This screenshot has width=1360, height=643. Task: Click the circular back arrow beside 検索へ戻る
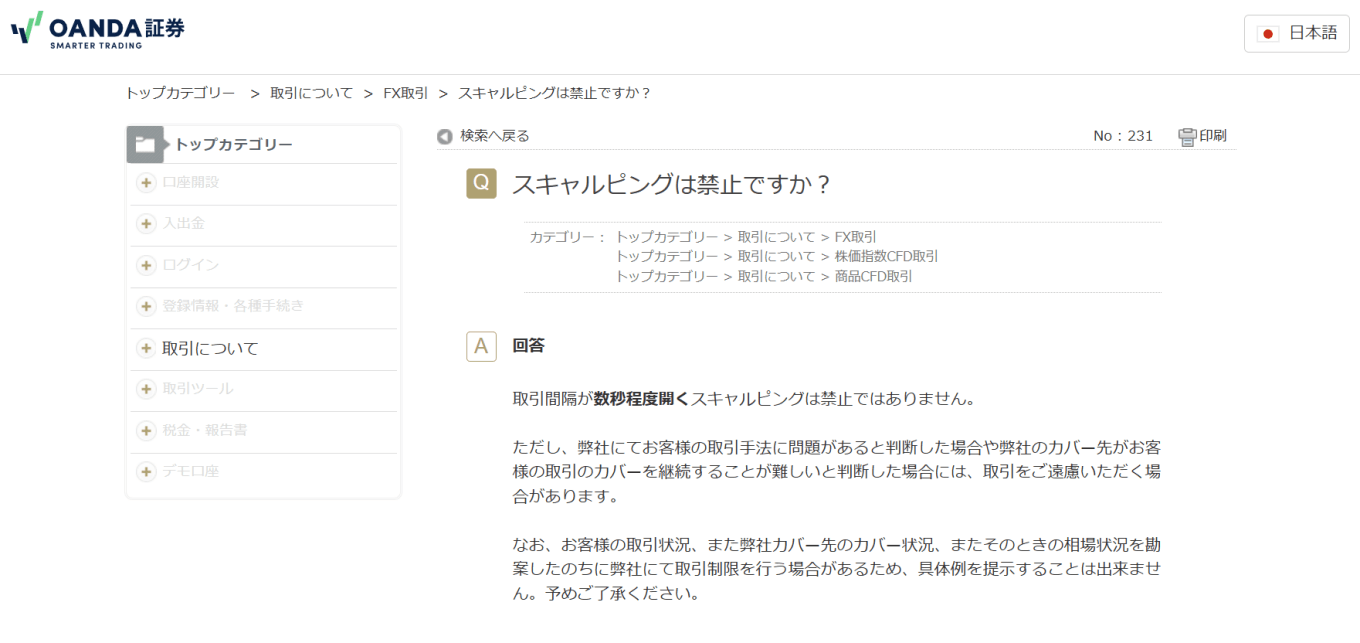pos(443,135)
